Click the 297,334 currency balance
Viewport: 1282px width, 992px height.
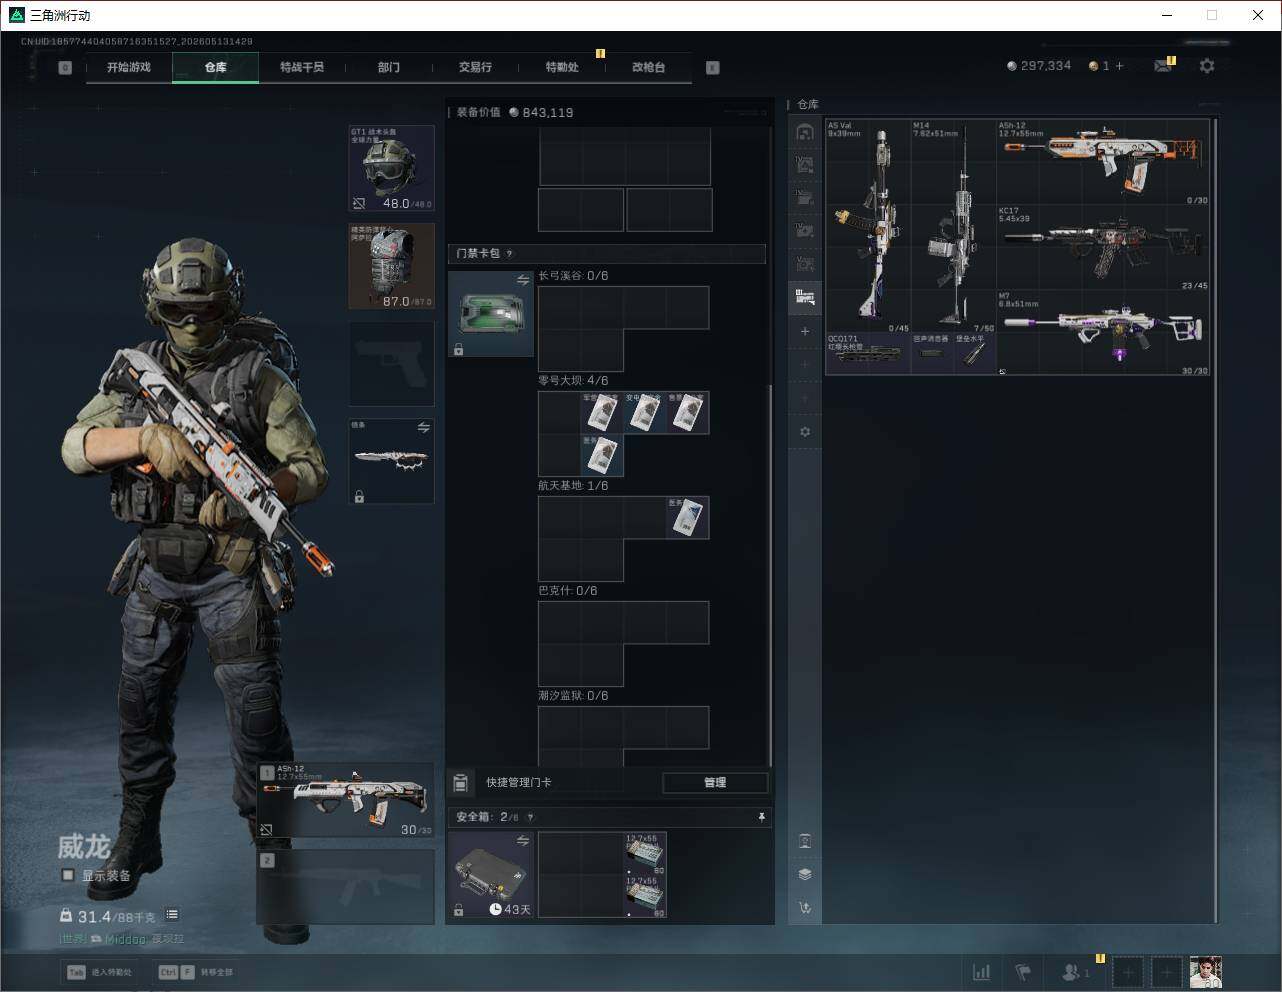(1039, 66)
